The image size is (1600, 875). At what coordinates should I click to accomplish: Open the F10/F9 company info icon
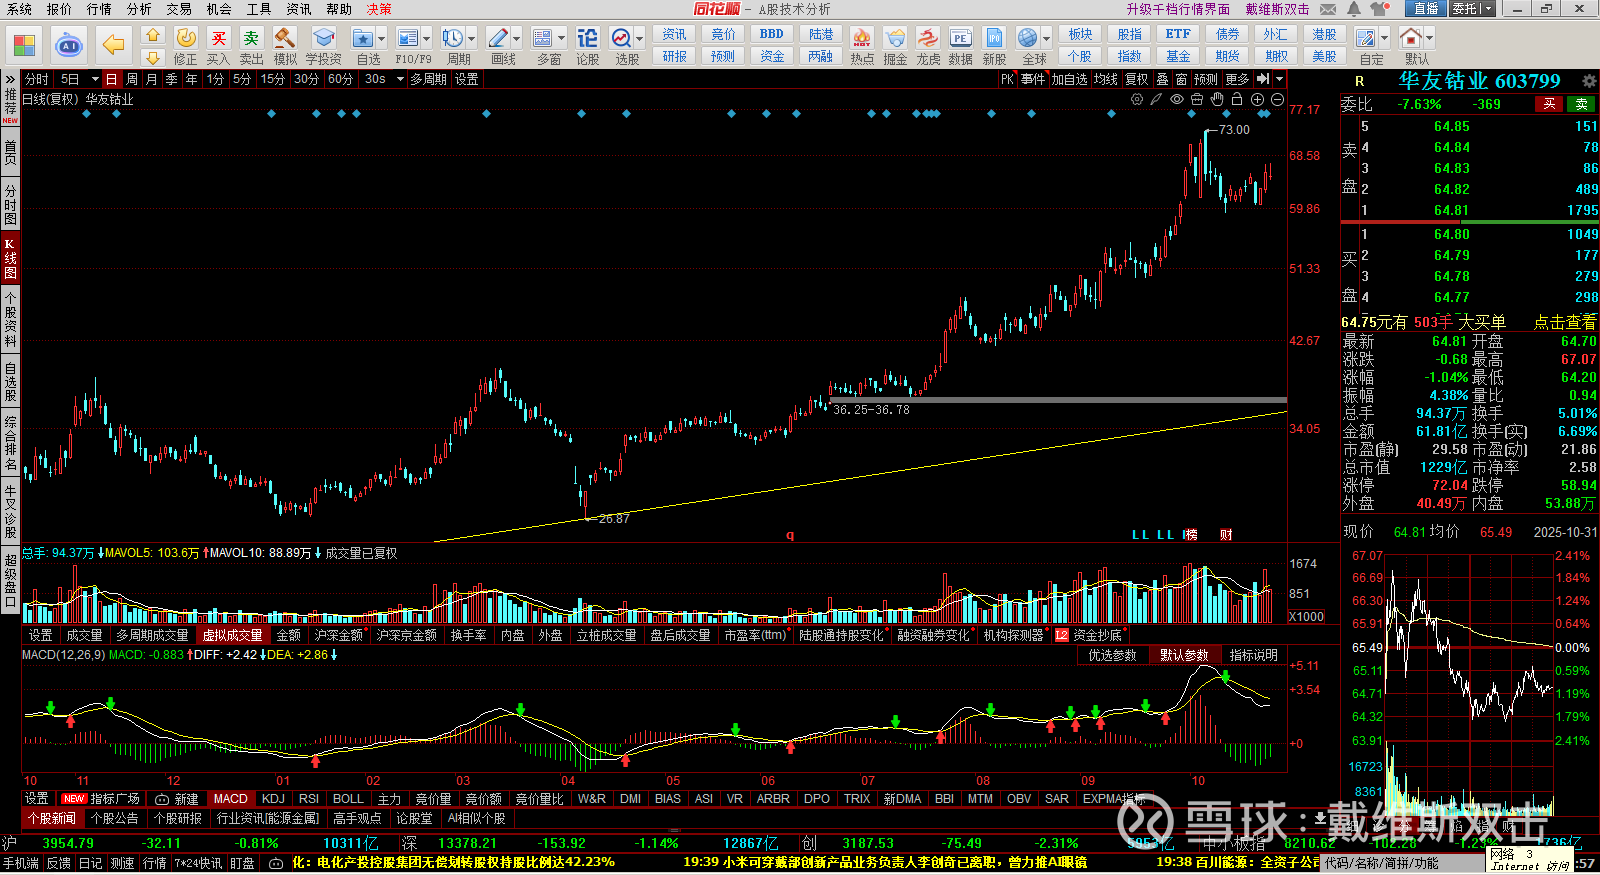point(407,38)
